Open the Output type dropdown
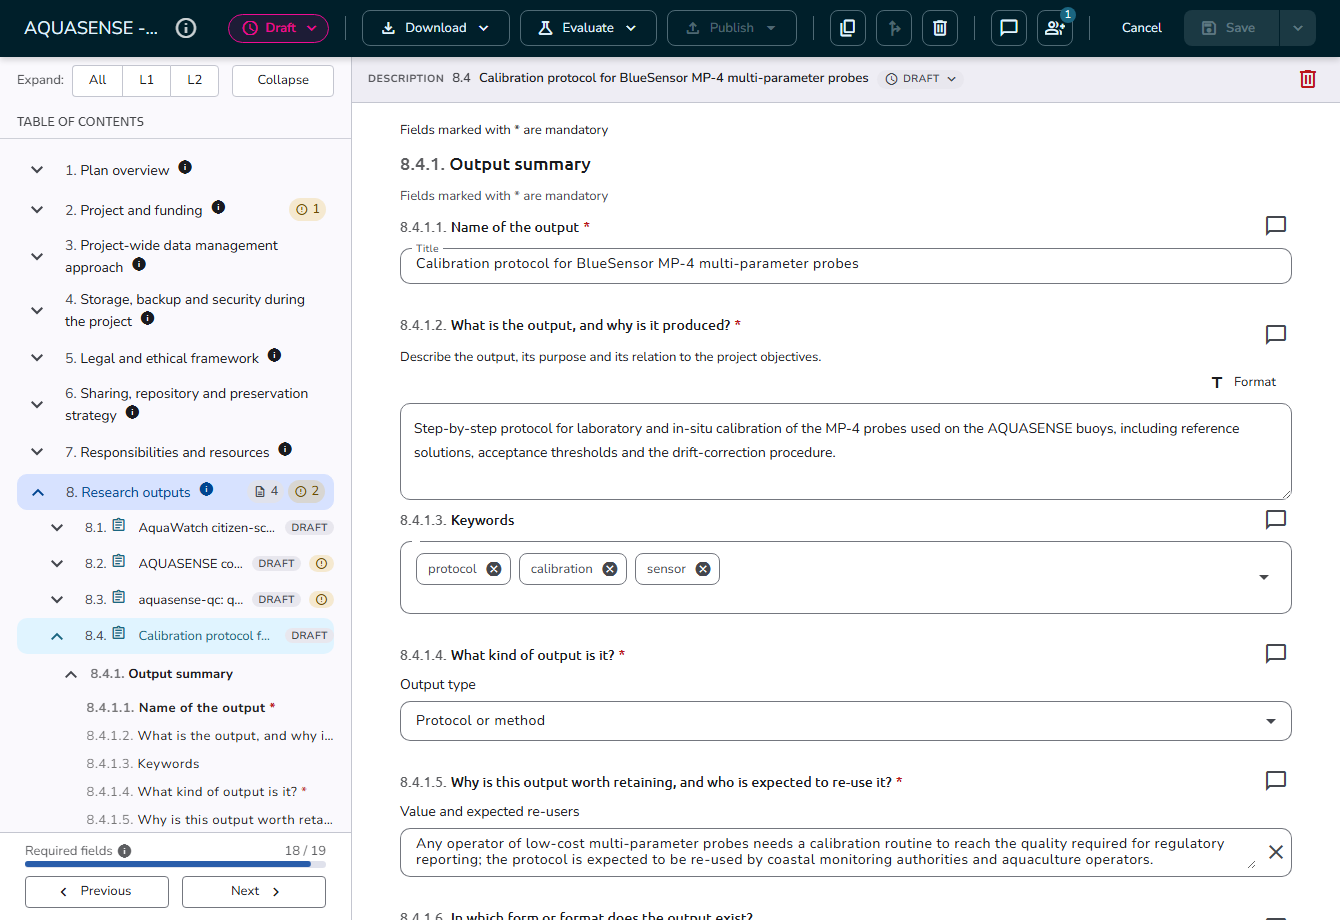 click(x=846, y=721)
